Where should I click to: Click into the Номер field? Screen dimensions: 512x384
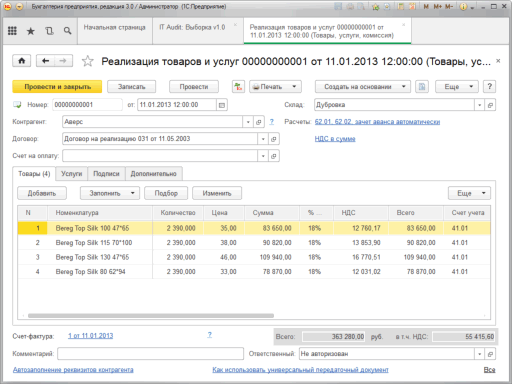point(87,105)
